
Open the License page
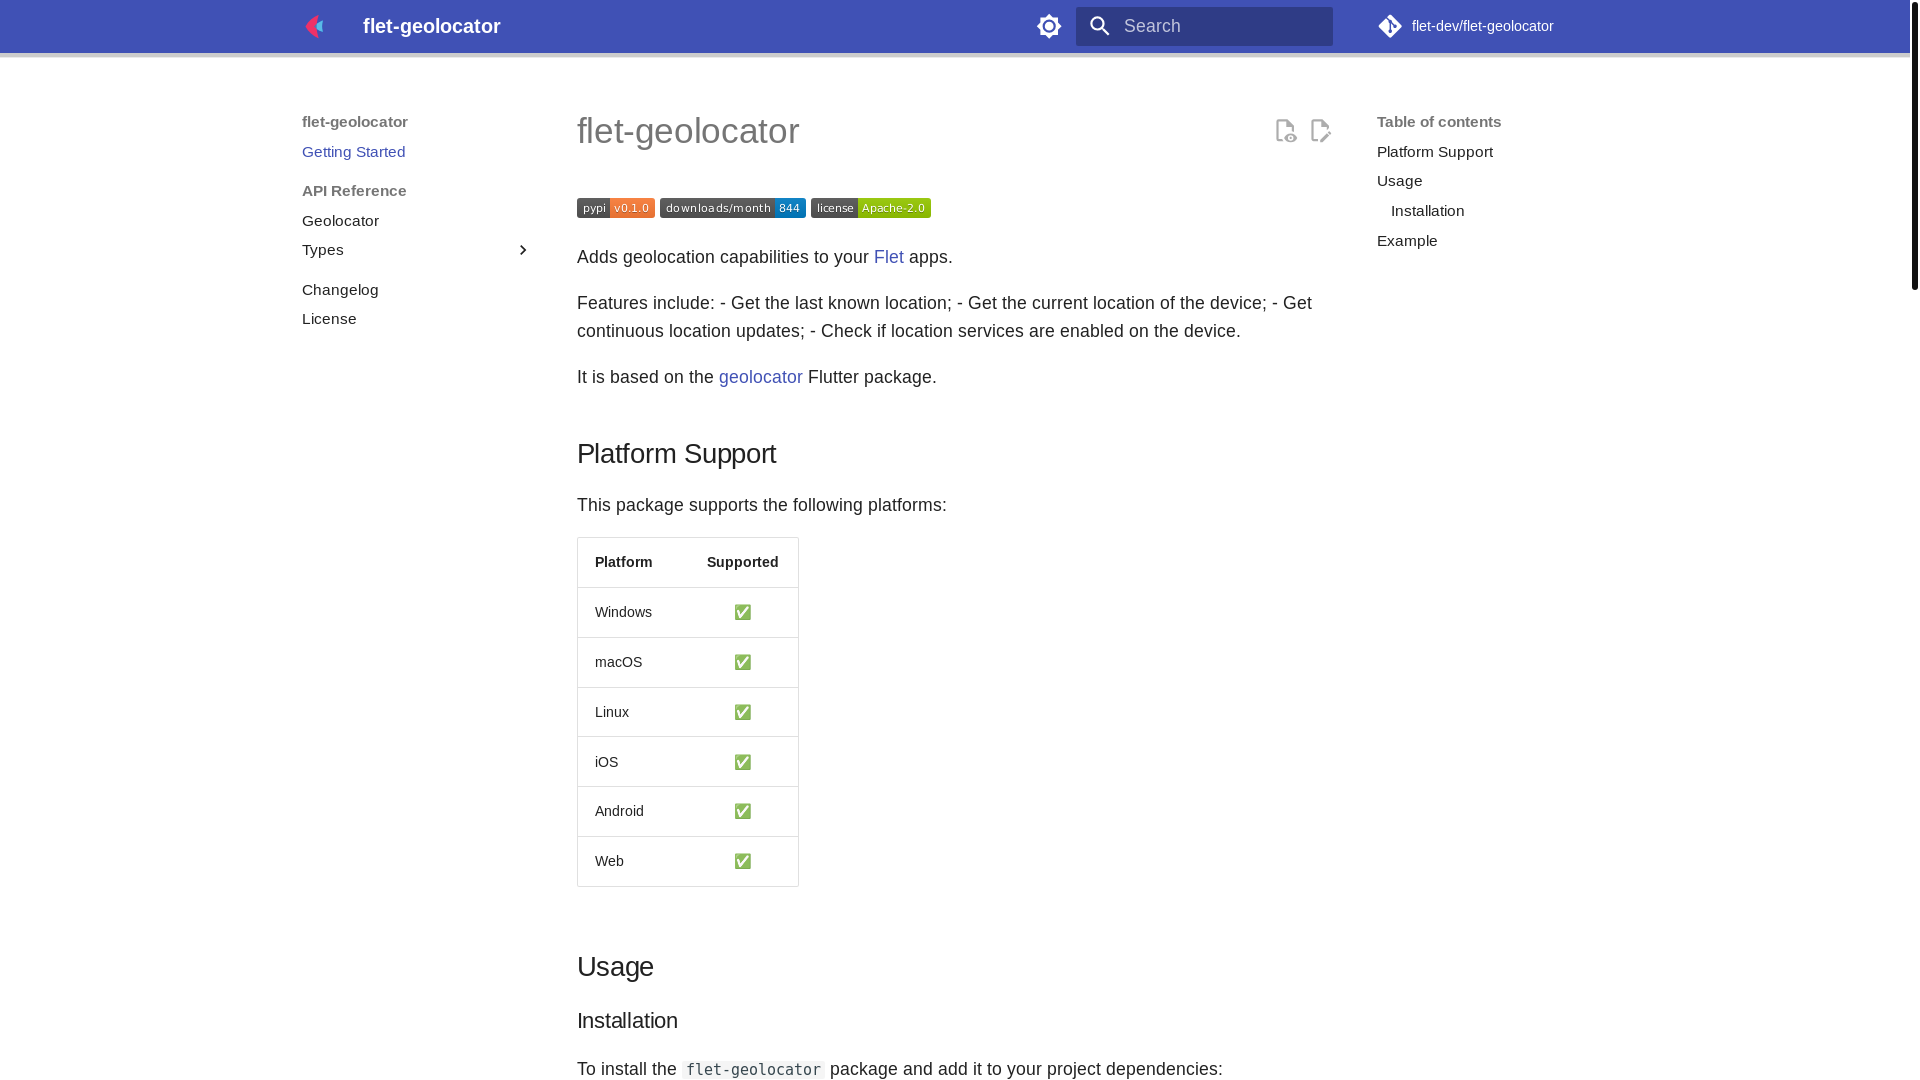point(329,319)
